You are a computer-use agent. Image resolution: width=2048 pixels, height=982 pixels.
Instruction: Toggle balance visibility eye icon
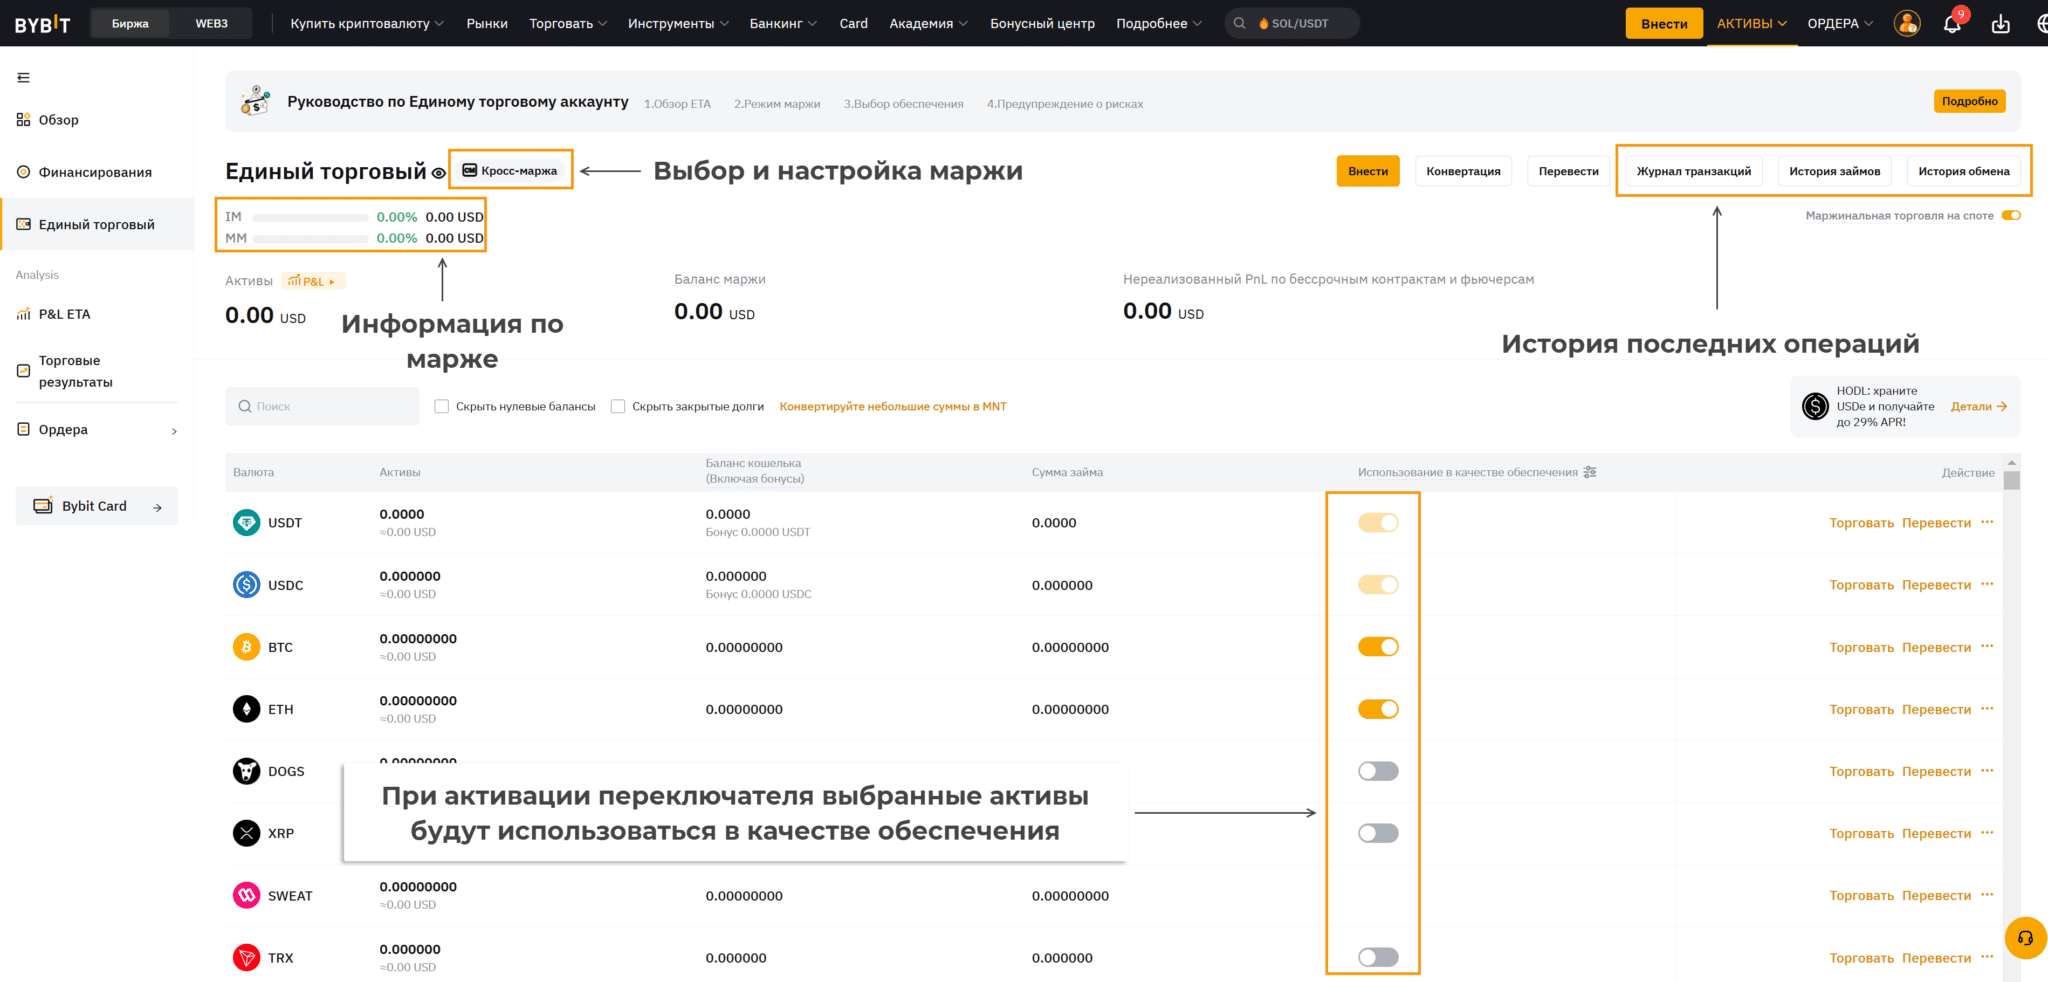438,173
